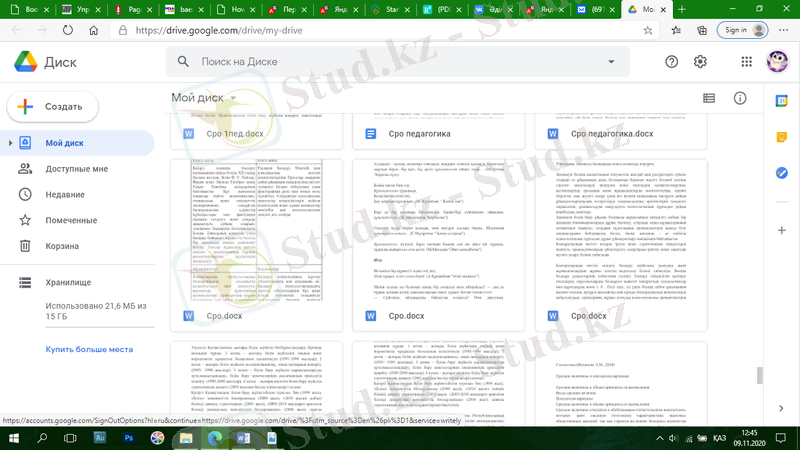Viewport: 800px width, 450px height.
Task: Select Мой диск in sidebar
Action: coord(77,143)
